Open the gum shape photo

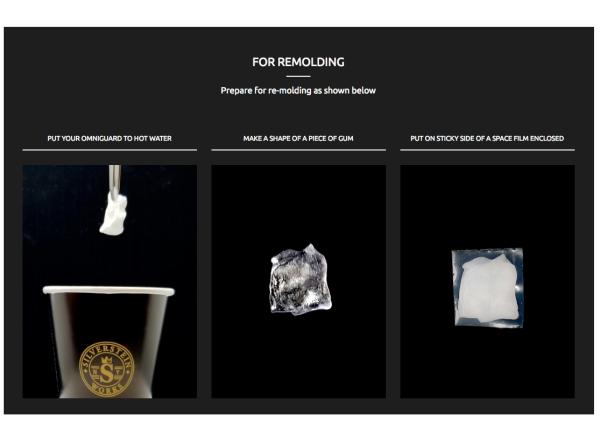[x=298, y=282]
